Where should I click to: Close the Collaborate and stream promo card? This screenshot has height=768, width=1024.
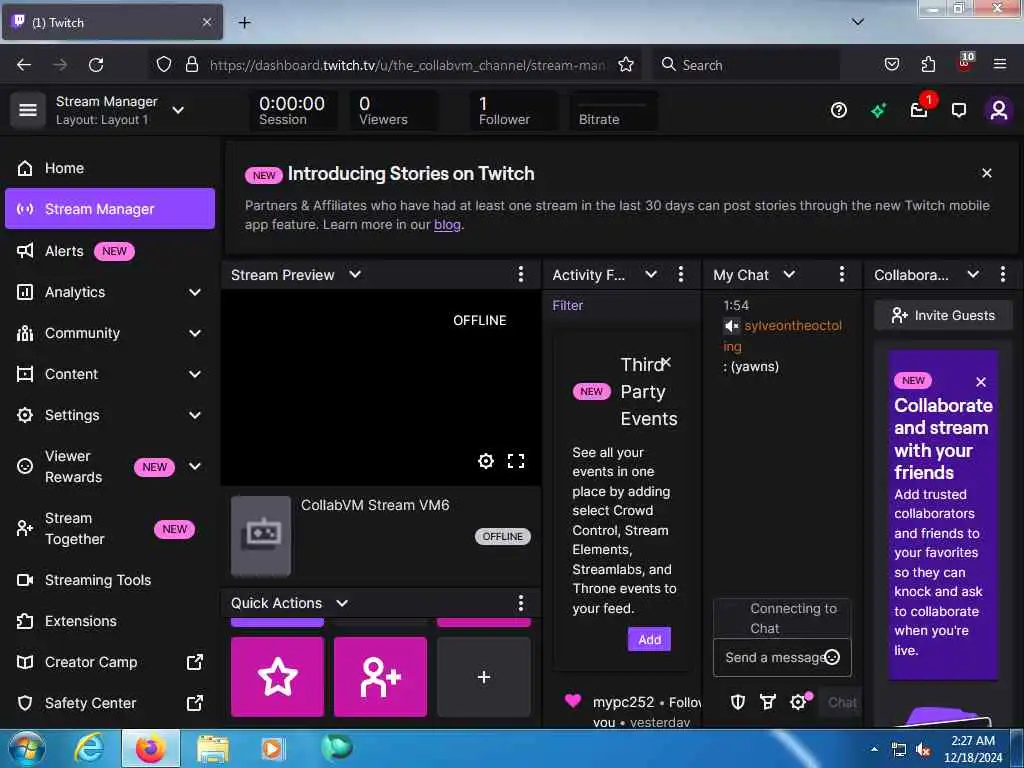981,382
